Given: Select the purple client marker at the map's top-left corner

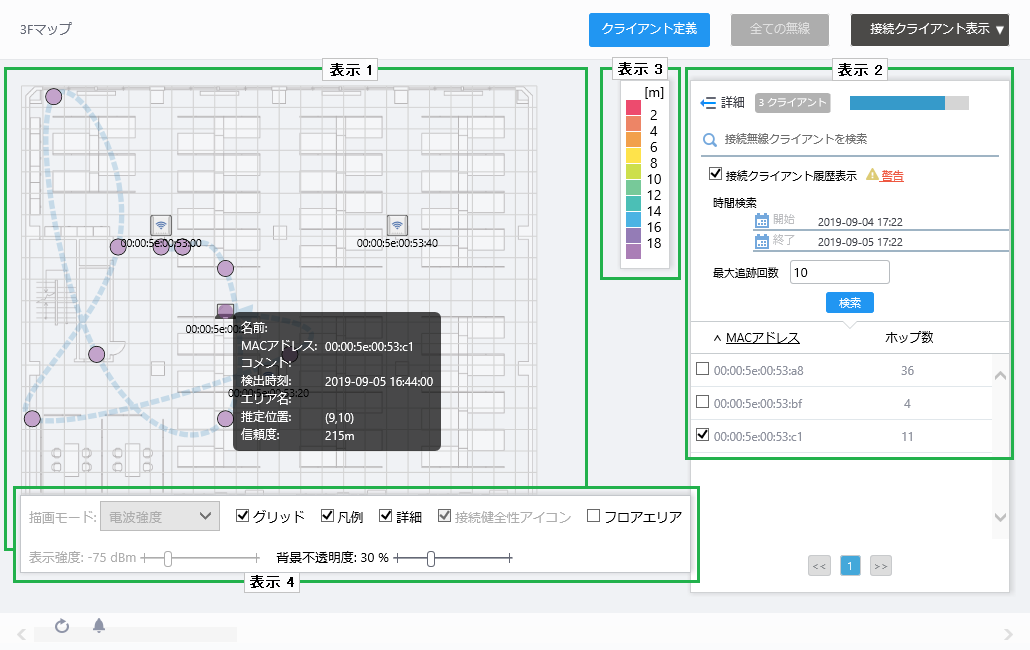Looking at the screenshot, I should (54, 97).
